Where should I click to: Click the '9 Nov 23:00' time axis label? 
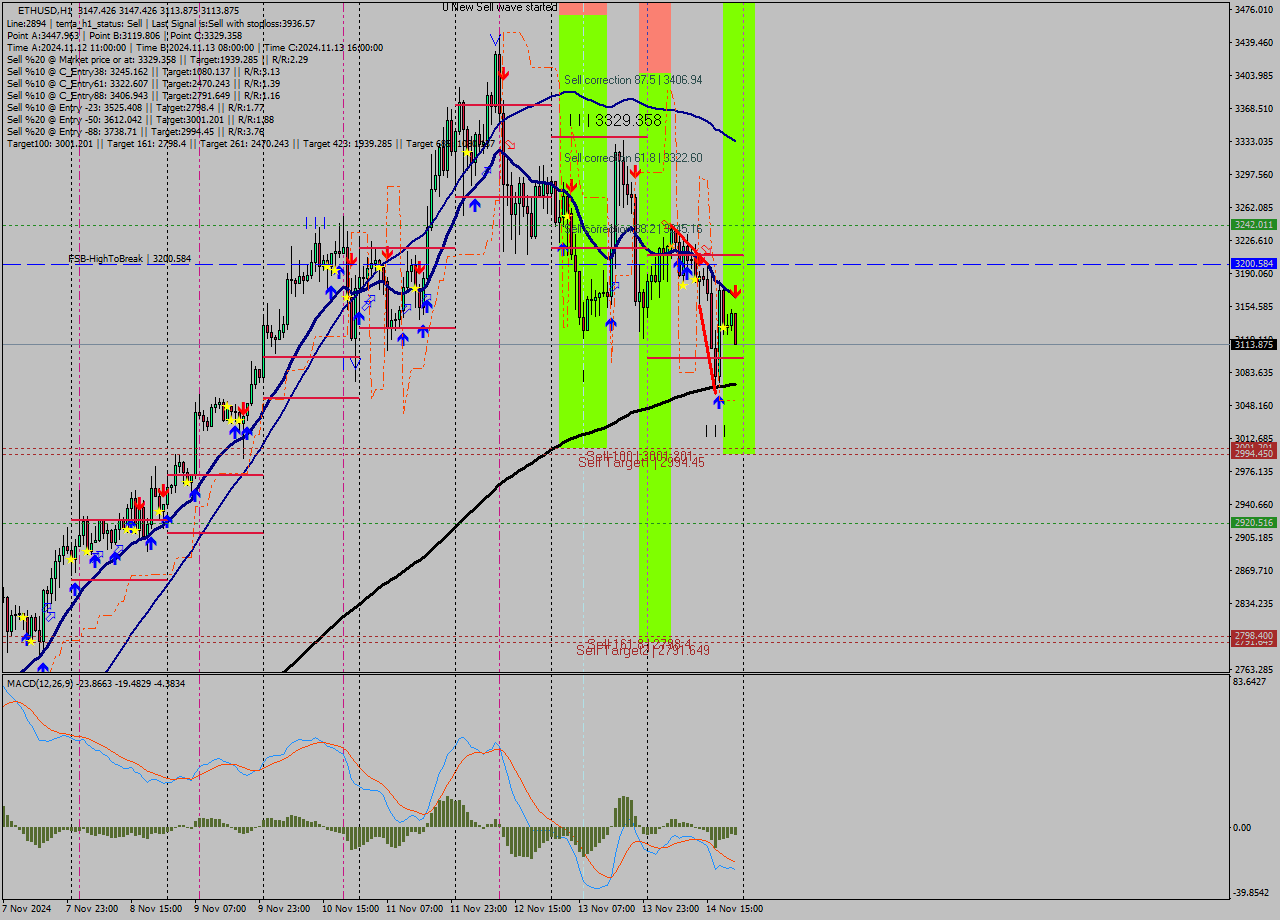pyautogui.click(x=284, y=909)
